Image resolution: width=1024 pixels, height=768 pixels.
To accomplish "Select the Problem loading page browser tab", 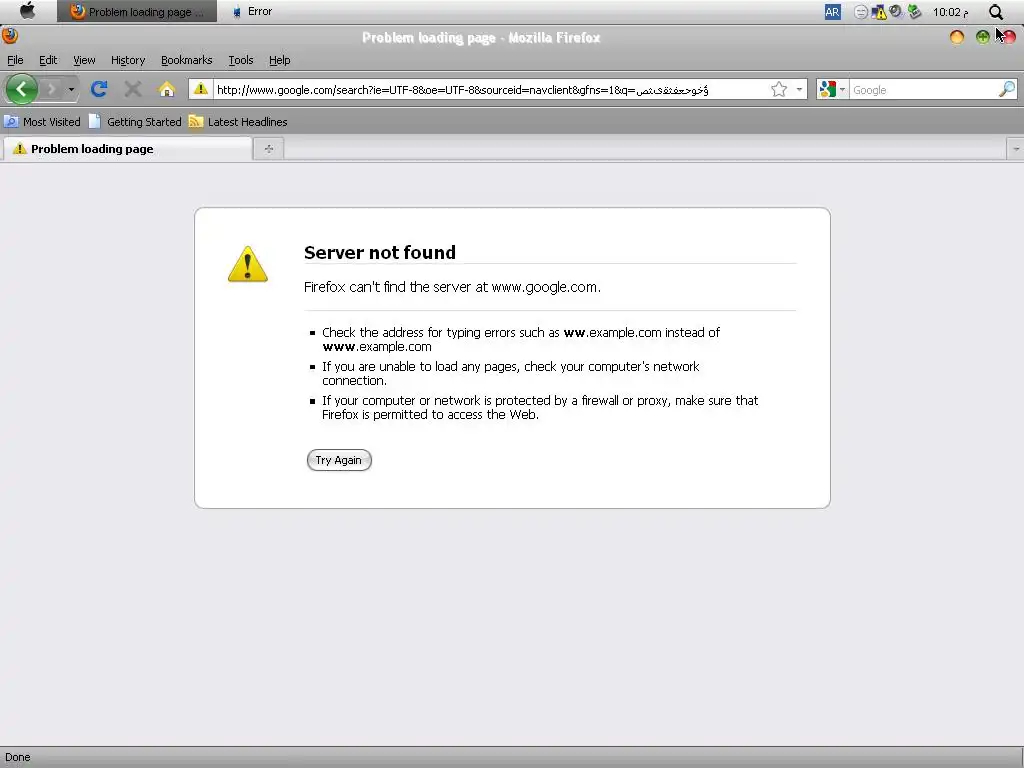I will click(x=128, y=149).
